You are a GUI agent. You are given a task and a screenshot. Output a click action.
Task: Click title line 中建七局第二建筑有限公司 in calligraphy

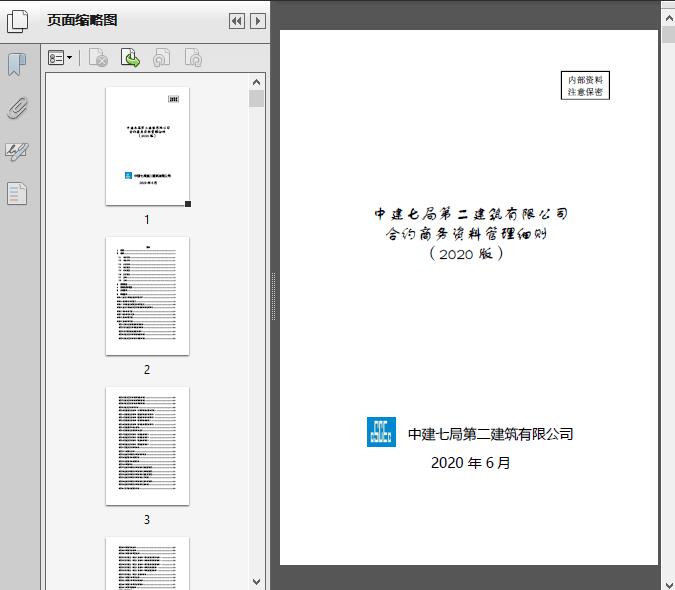[471, 213]
